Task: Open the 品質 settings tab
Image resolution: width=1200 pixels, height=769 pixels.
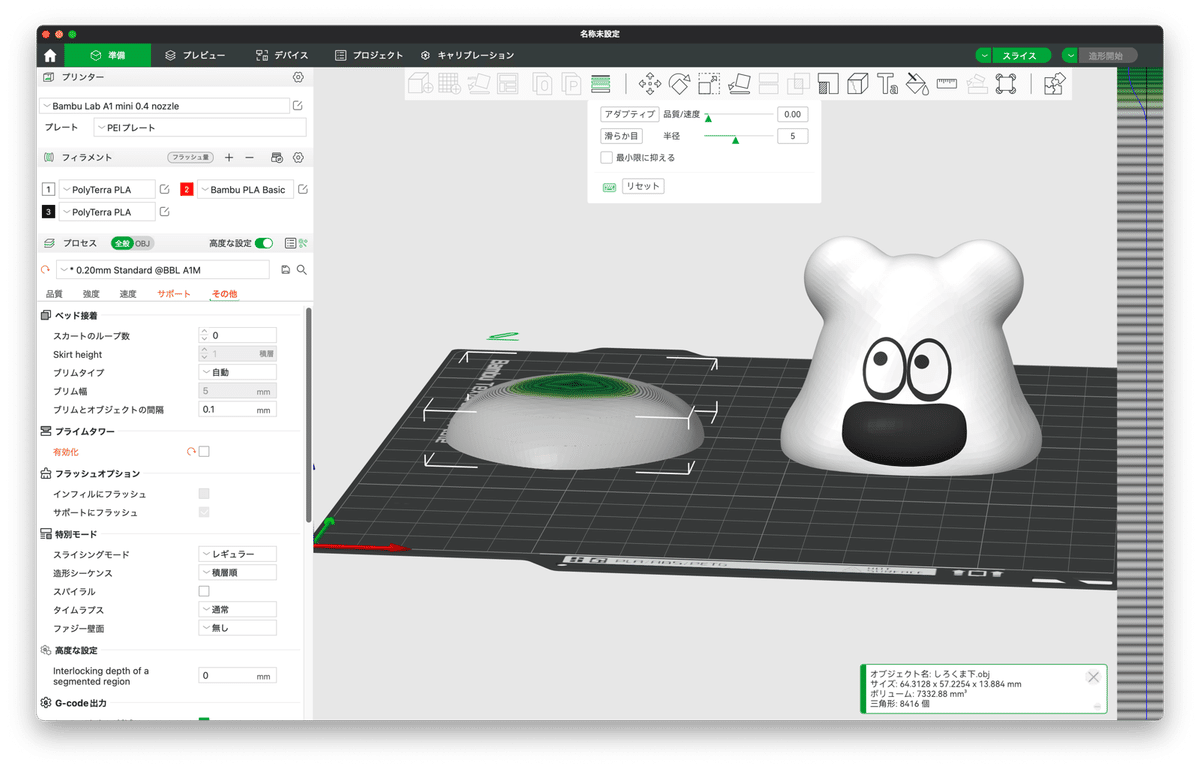Action: click(x=54, y=294)
